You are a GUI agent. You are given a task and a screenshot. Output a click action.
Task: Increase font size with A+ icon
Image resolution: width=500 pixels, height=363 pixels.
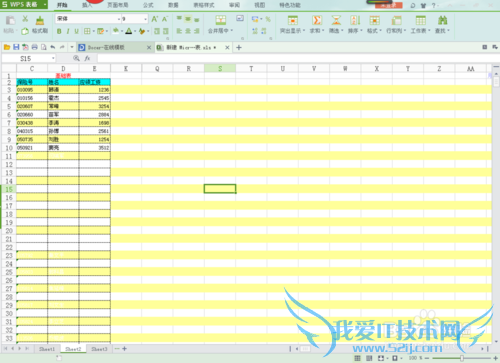tap(154, 19)
